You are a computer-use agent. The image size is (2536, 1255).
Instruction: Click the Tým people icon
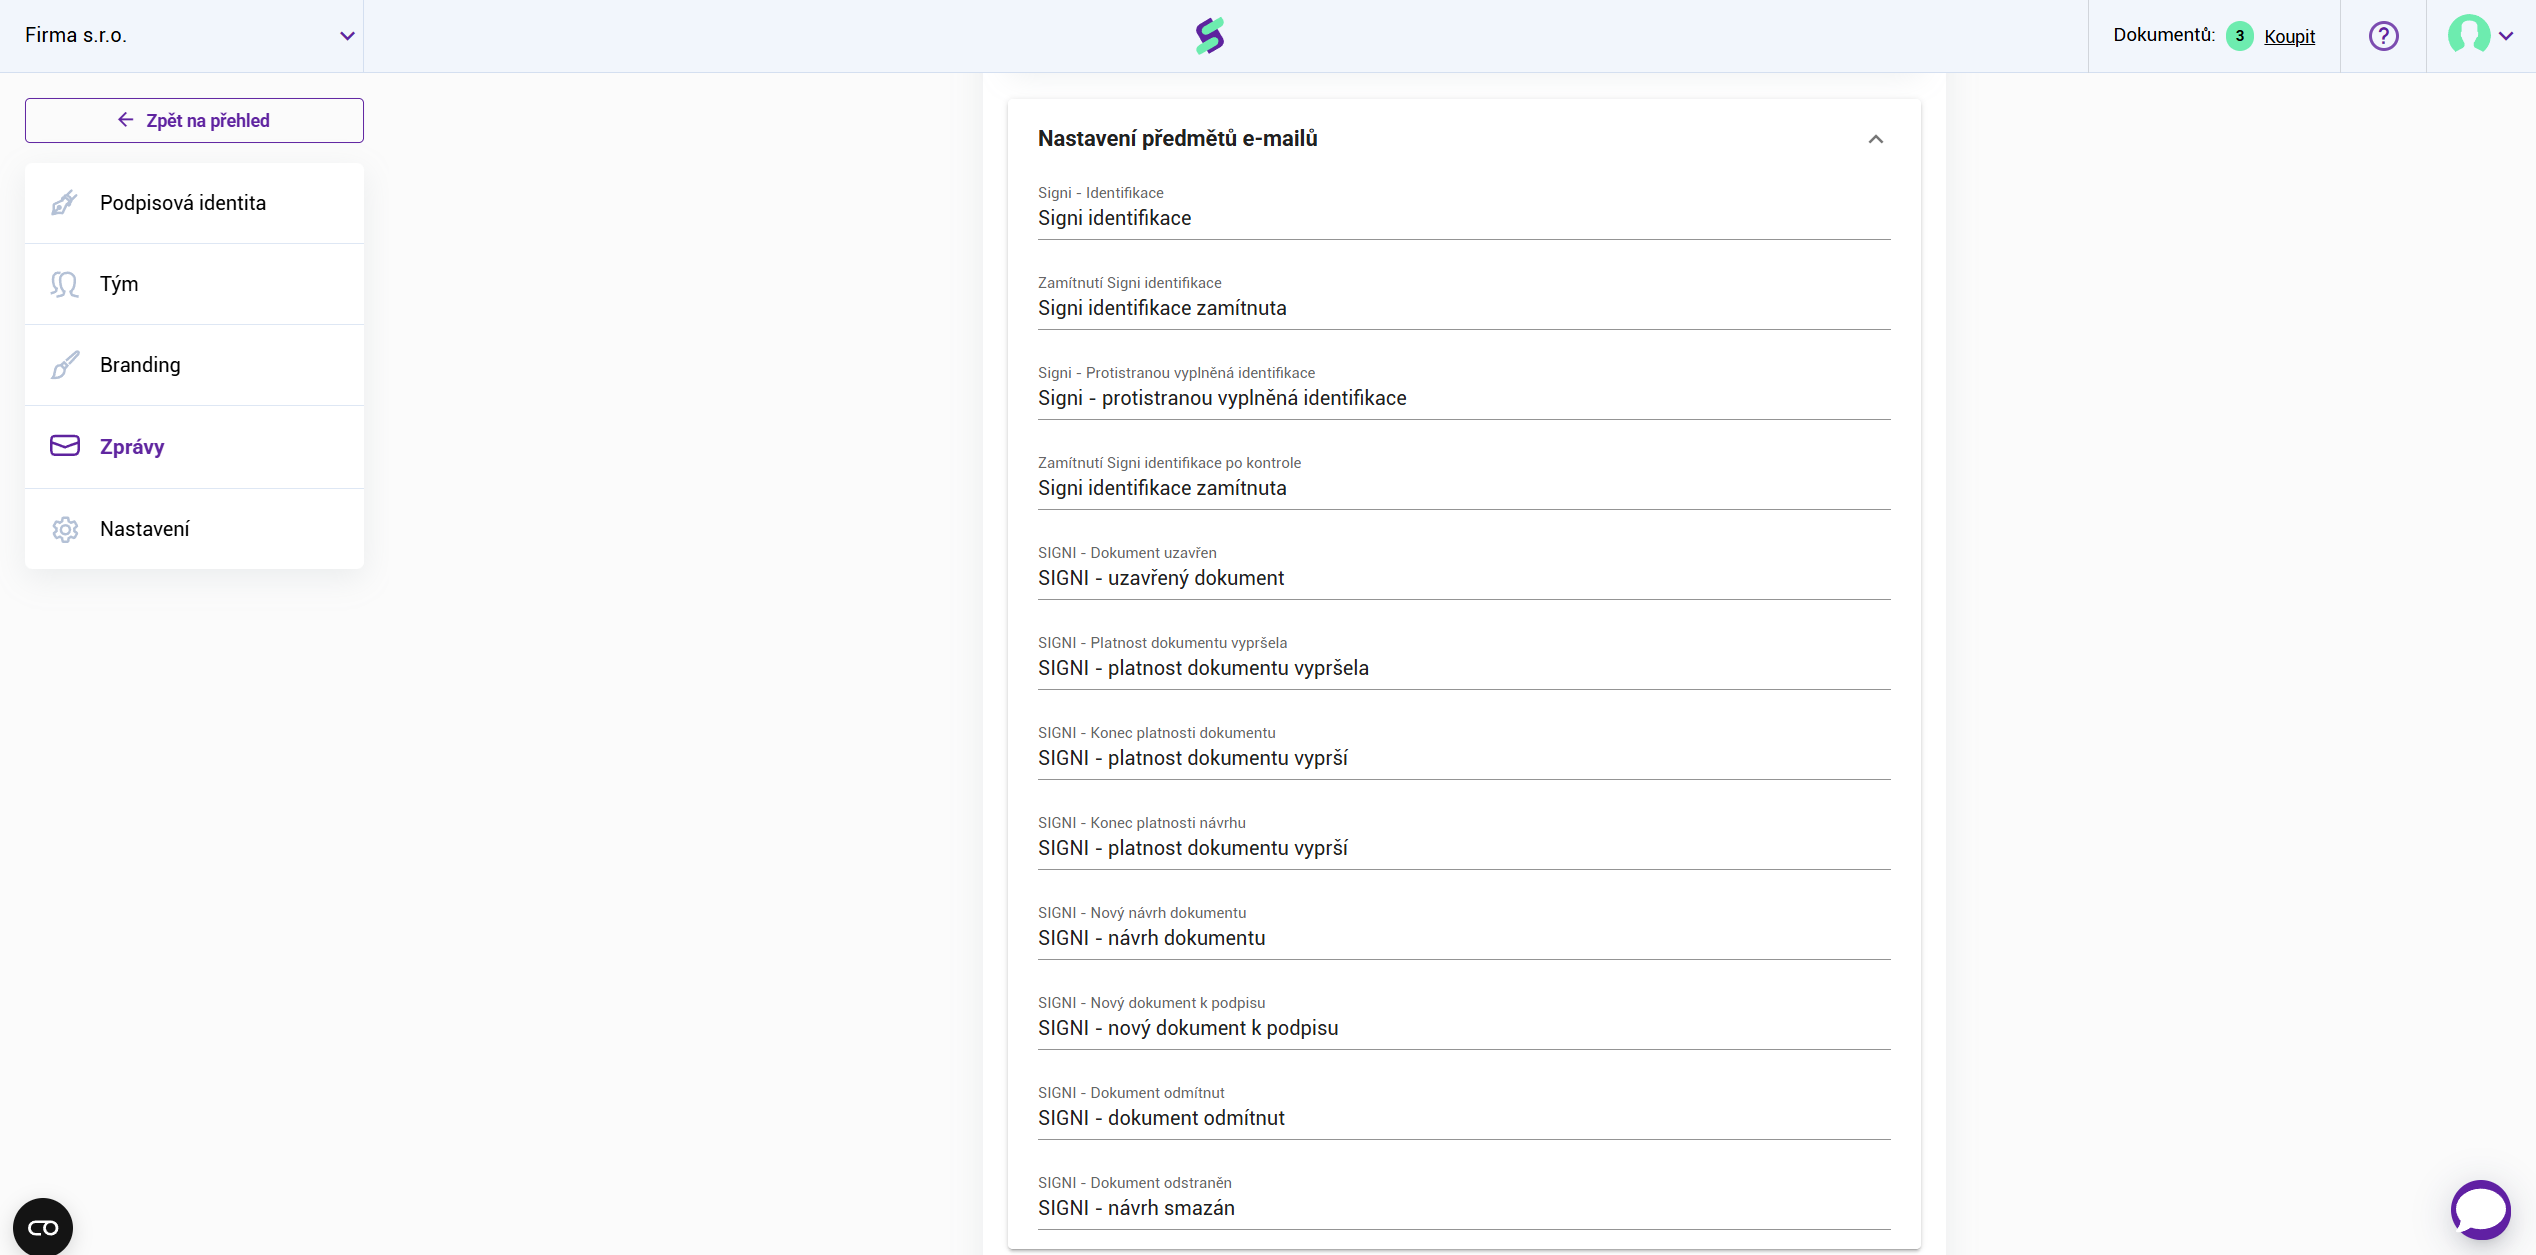[x=65, y=284]
